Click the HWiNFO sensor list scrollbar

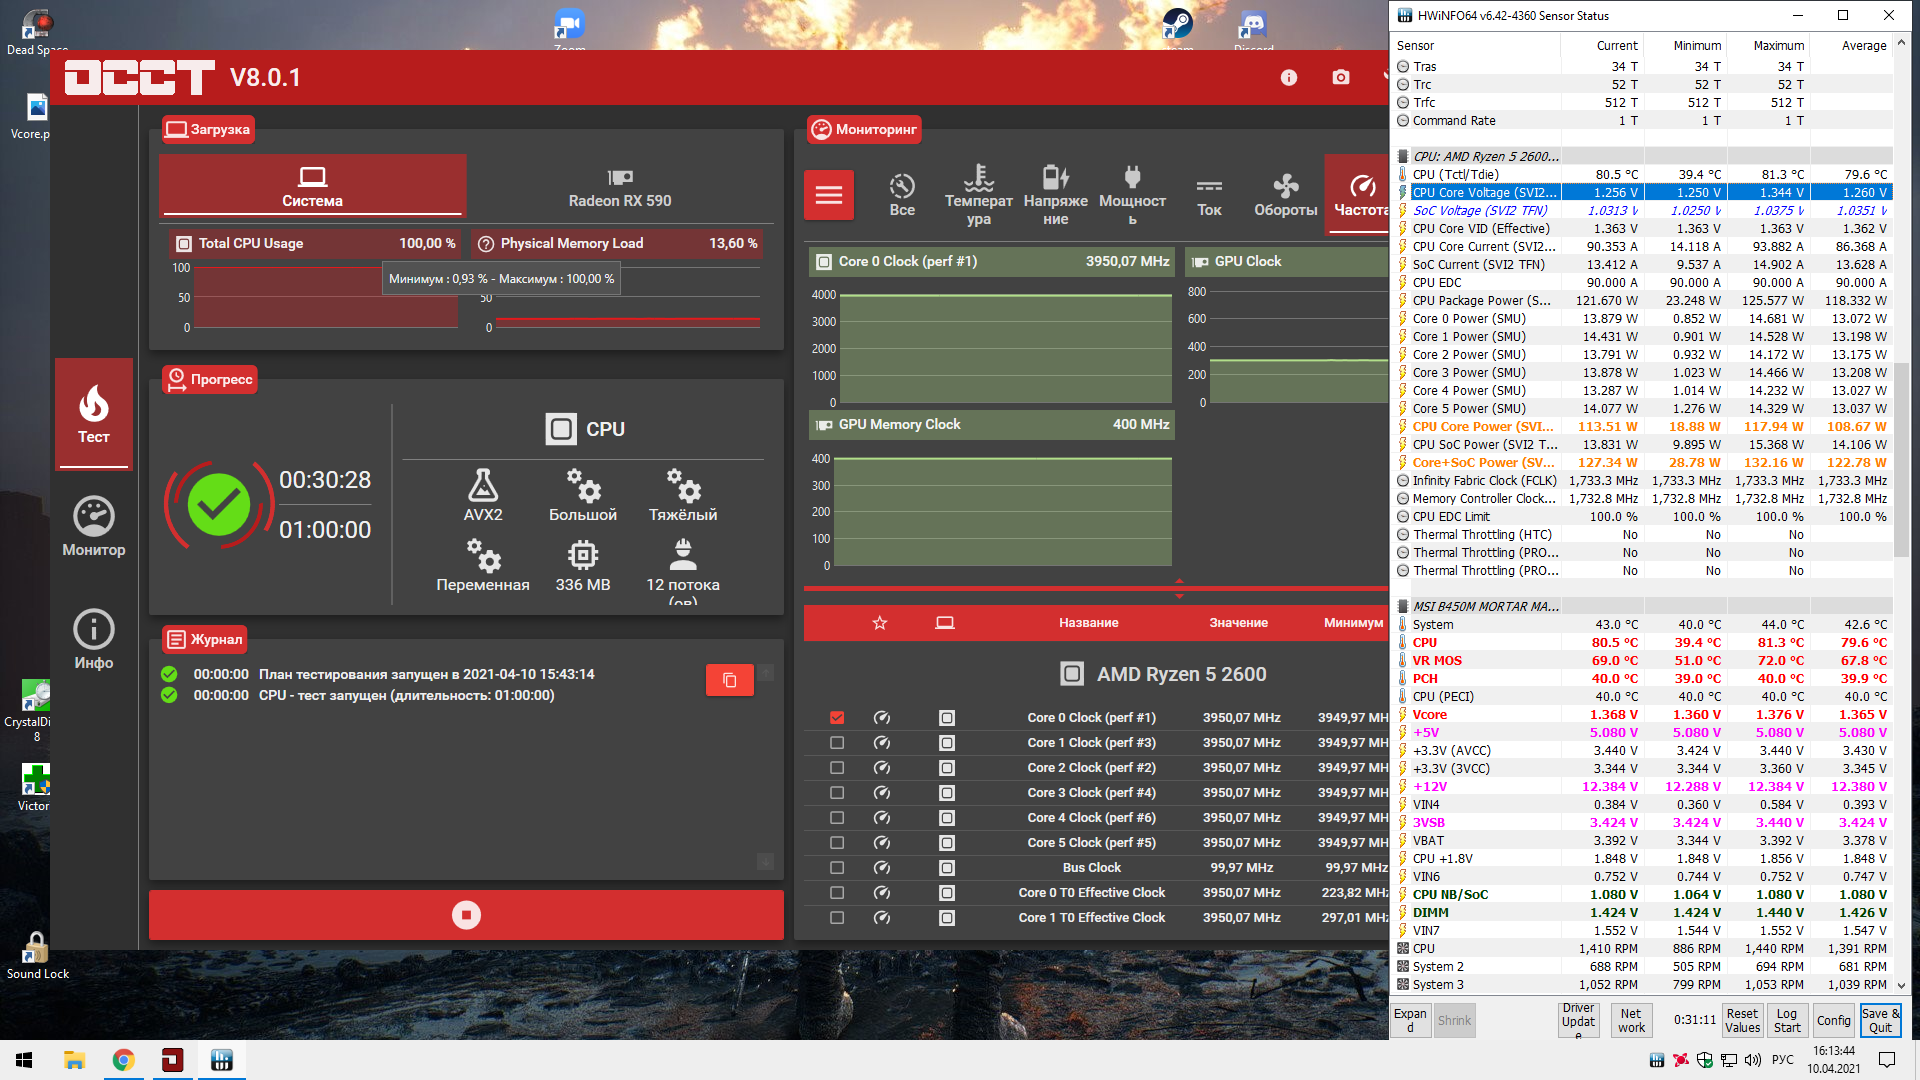point(1901,460)
